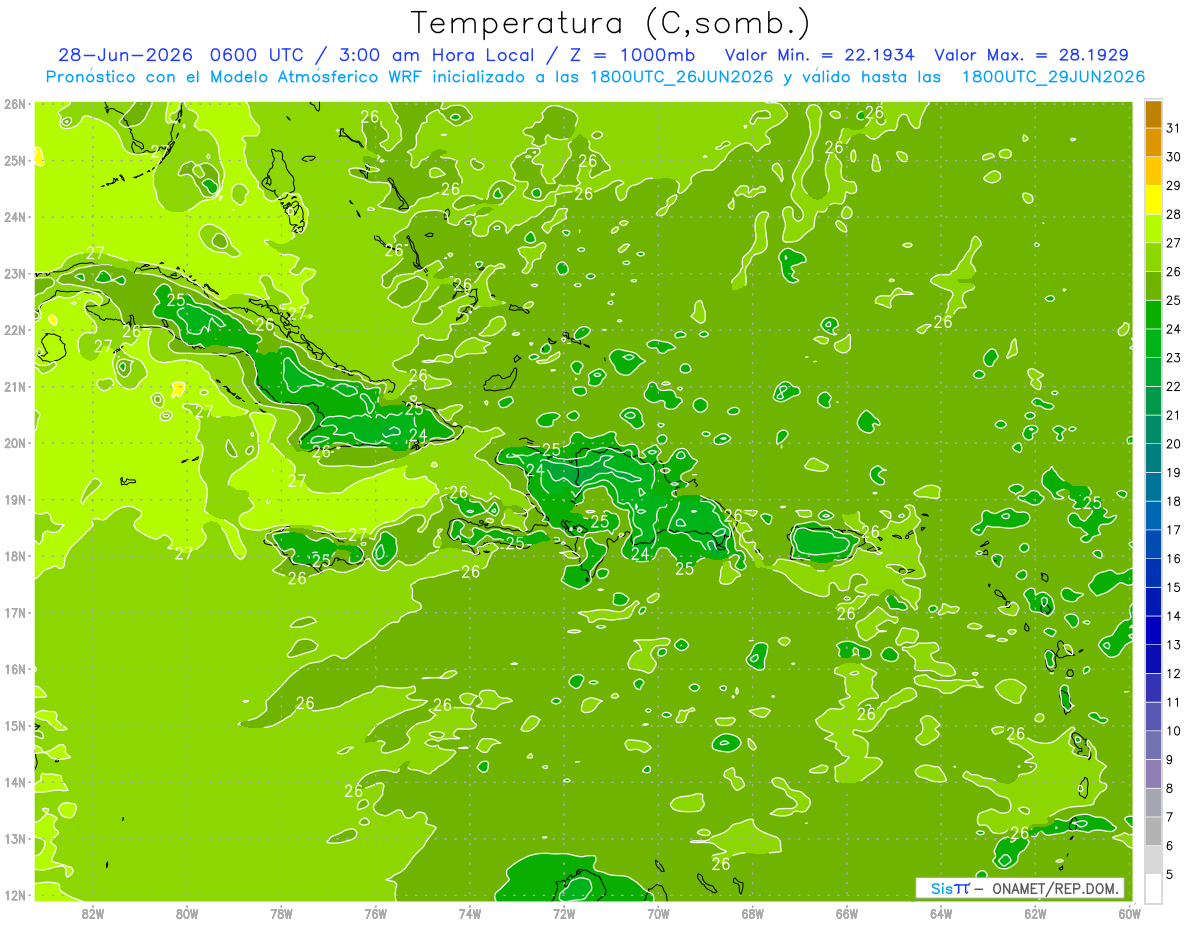The height and width of the screenshot is (927, 1200).
Task: Click the 'Valor Max. = 28.1929' text
Action: (x=1032, y=55)
